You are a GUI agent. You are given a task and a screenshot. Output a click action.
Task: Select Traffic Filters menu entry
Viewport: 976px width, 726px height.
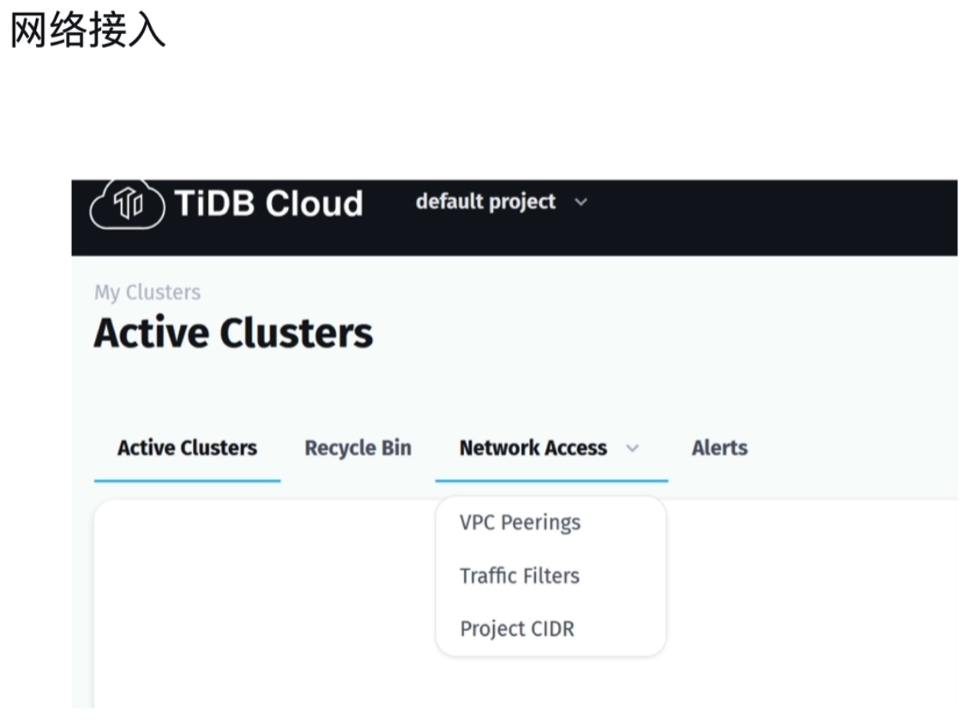[x=519, y=575]
